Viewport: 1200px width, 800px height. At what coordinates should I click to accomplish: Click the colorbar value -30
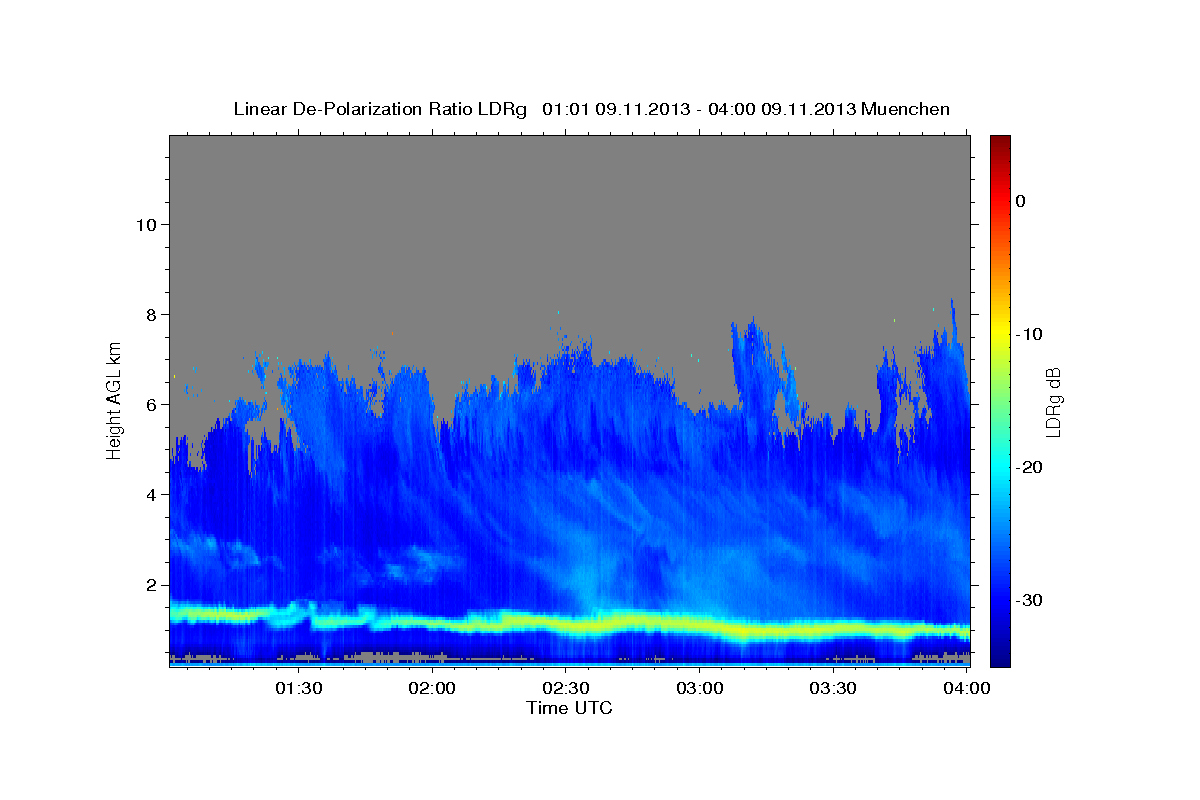pos(1030,600)
